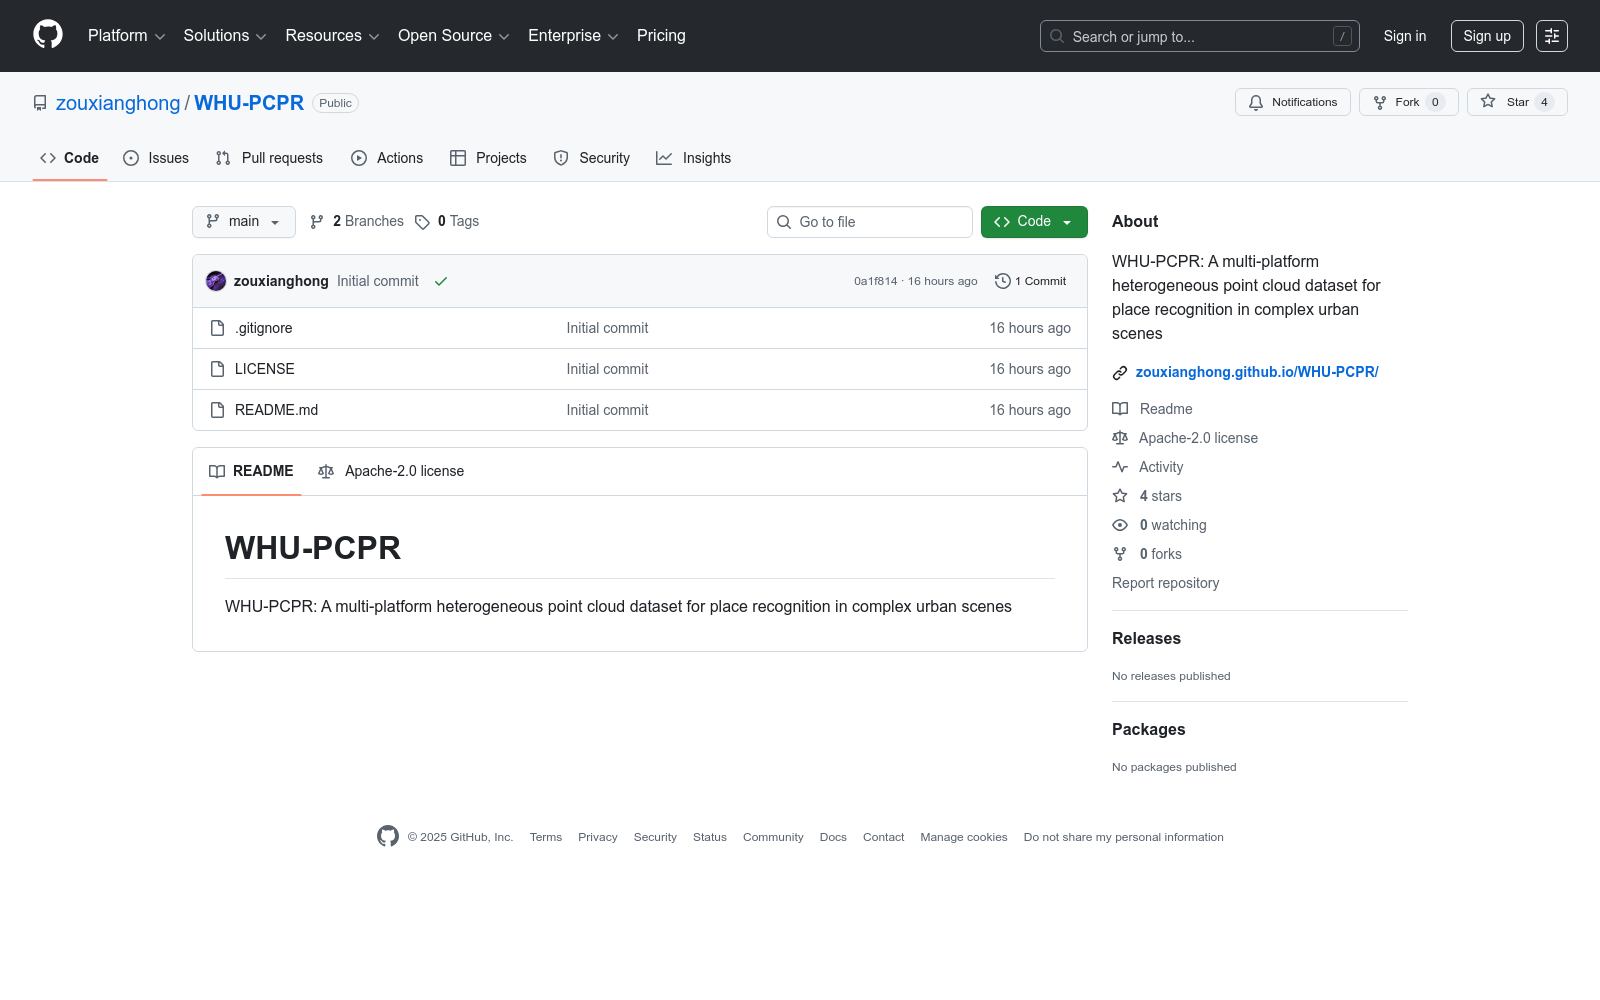This screenshot has height=1000, width=1600.
Task: Open the Pricing page
Action: pos(661,36)
